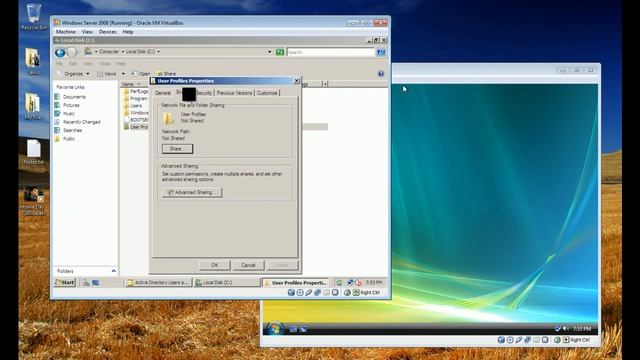Open View menu in VirtualBox window
The width and height of the screenshot is (640, 360).
tap(87, 32)
